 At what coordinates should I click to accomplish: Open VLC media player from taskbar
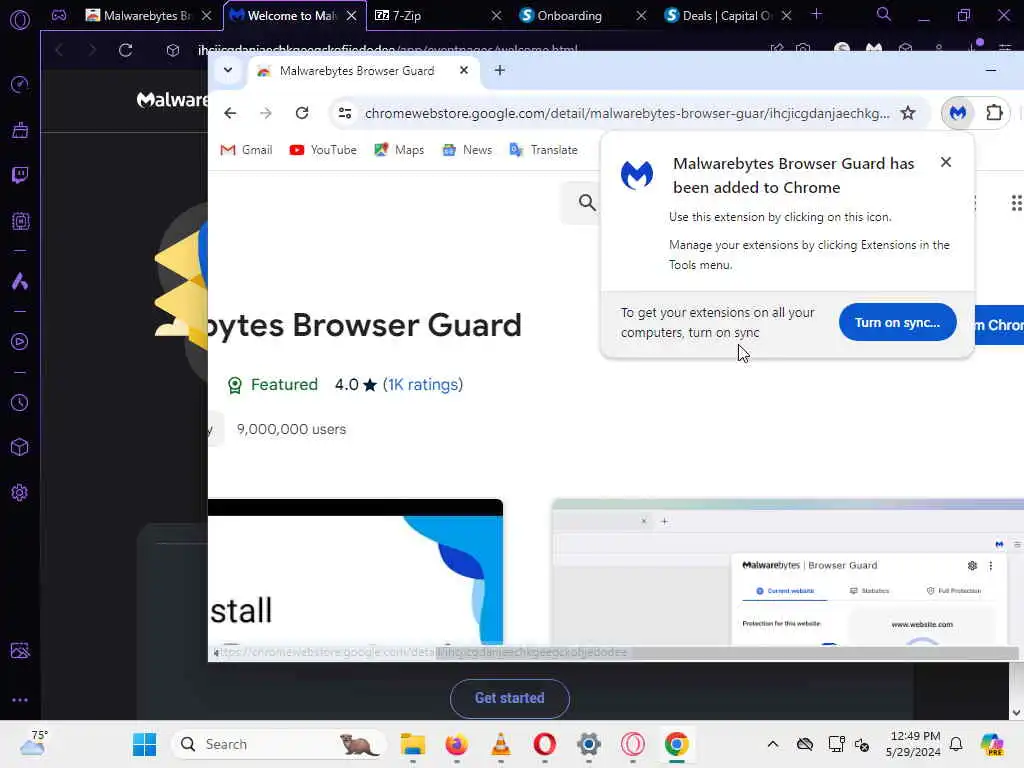coord(500,744)
